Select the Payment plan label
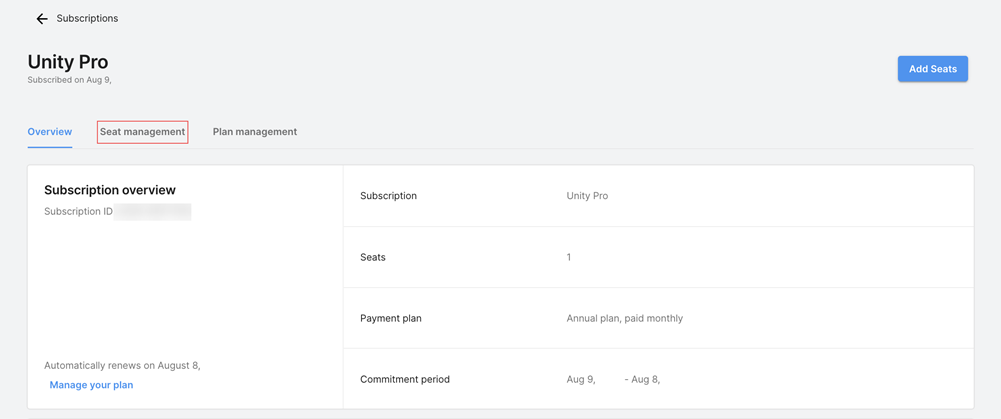 click(391, 318)
